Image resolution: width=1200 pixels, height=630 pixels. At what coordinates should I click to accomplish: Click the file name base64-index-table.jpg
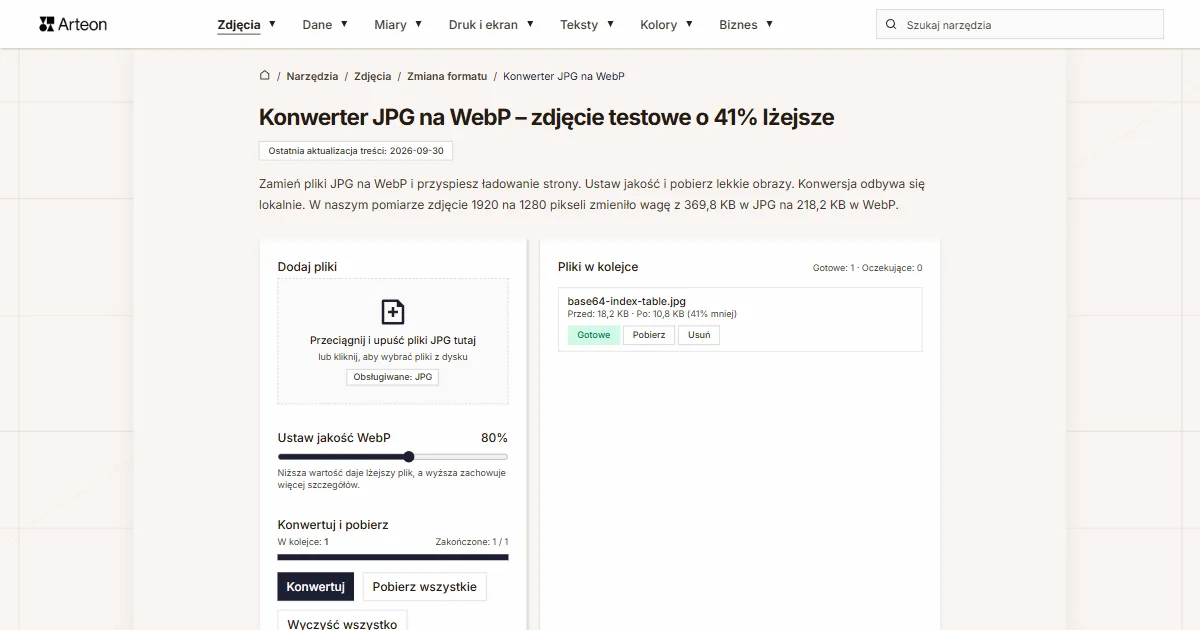[x=627, y=301]
